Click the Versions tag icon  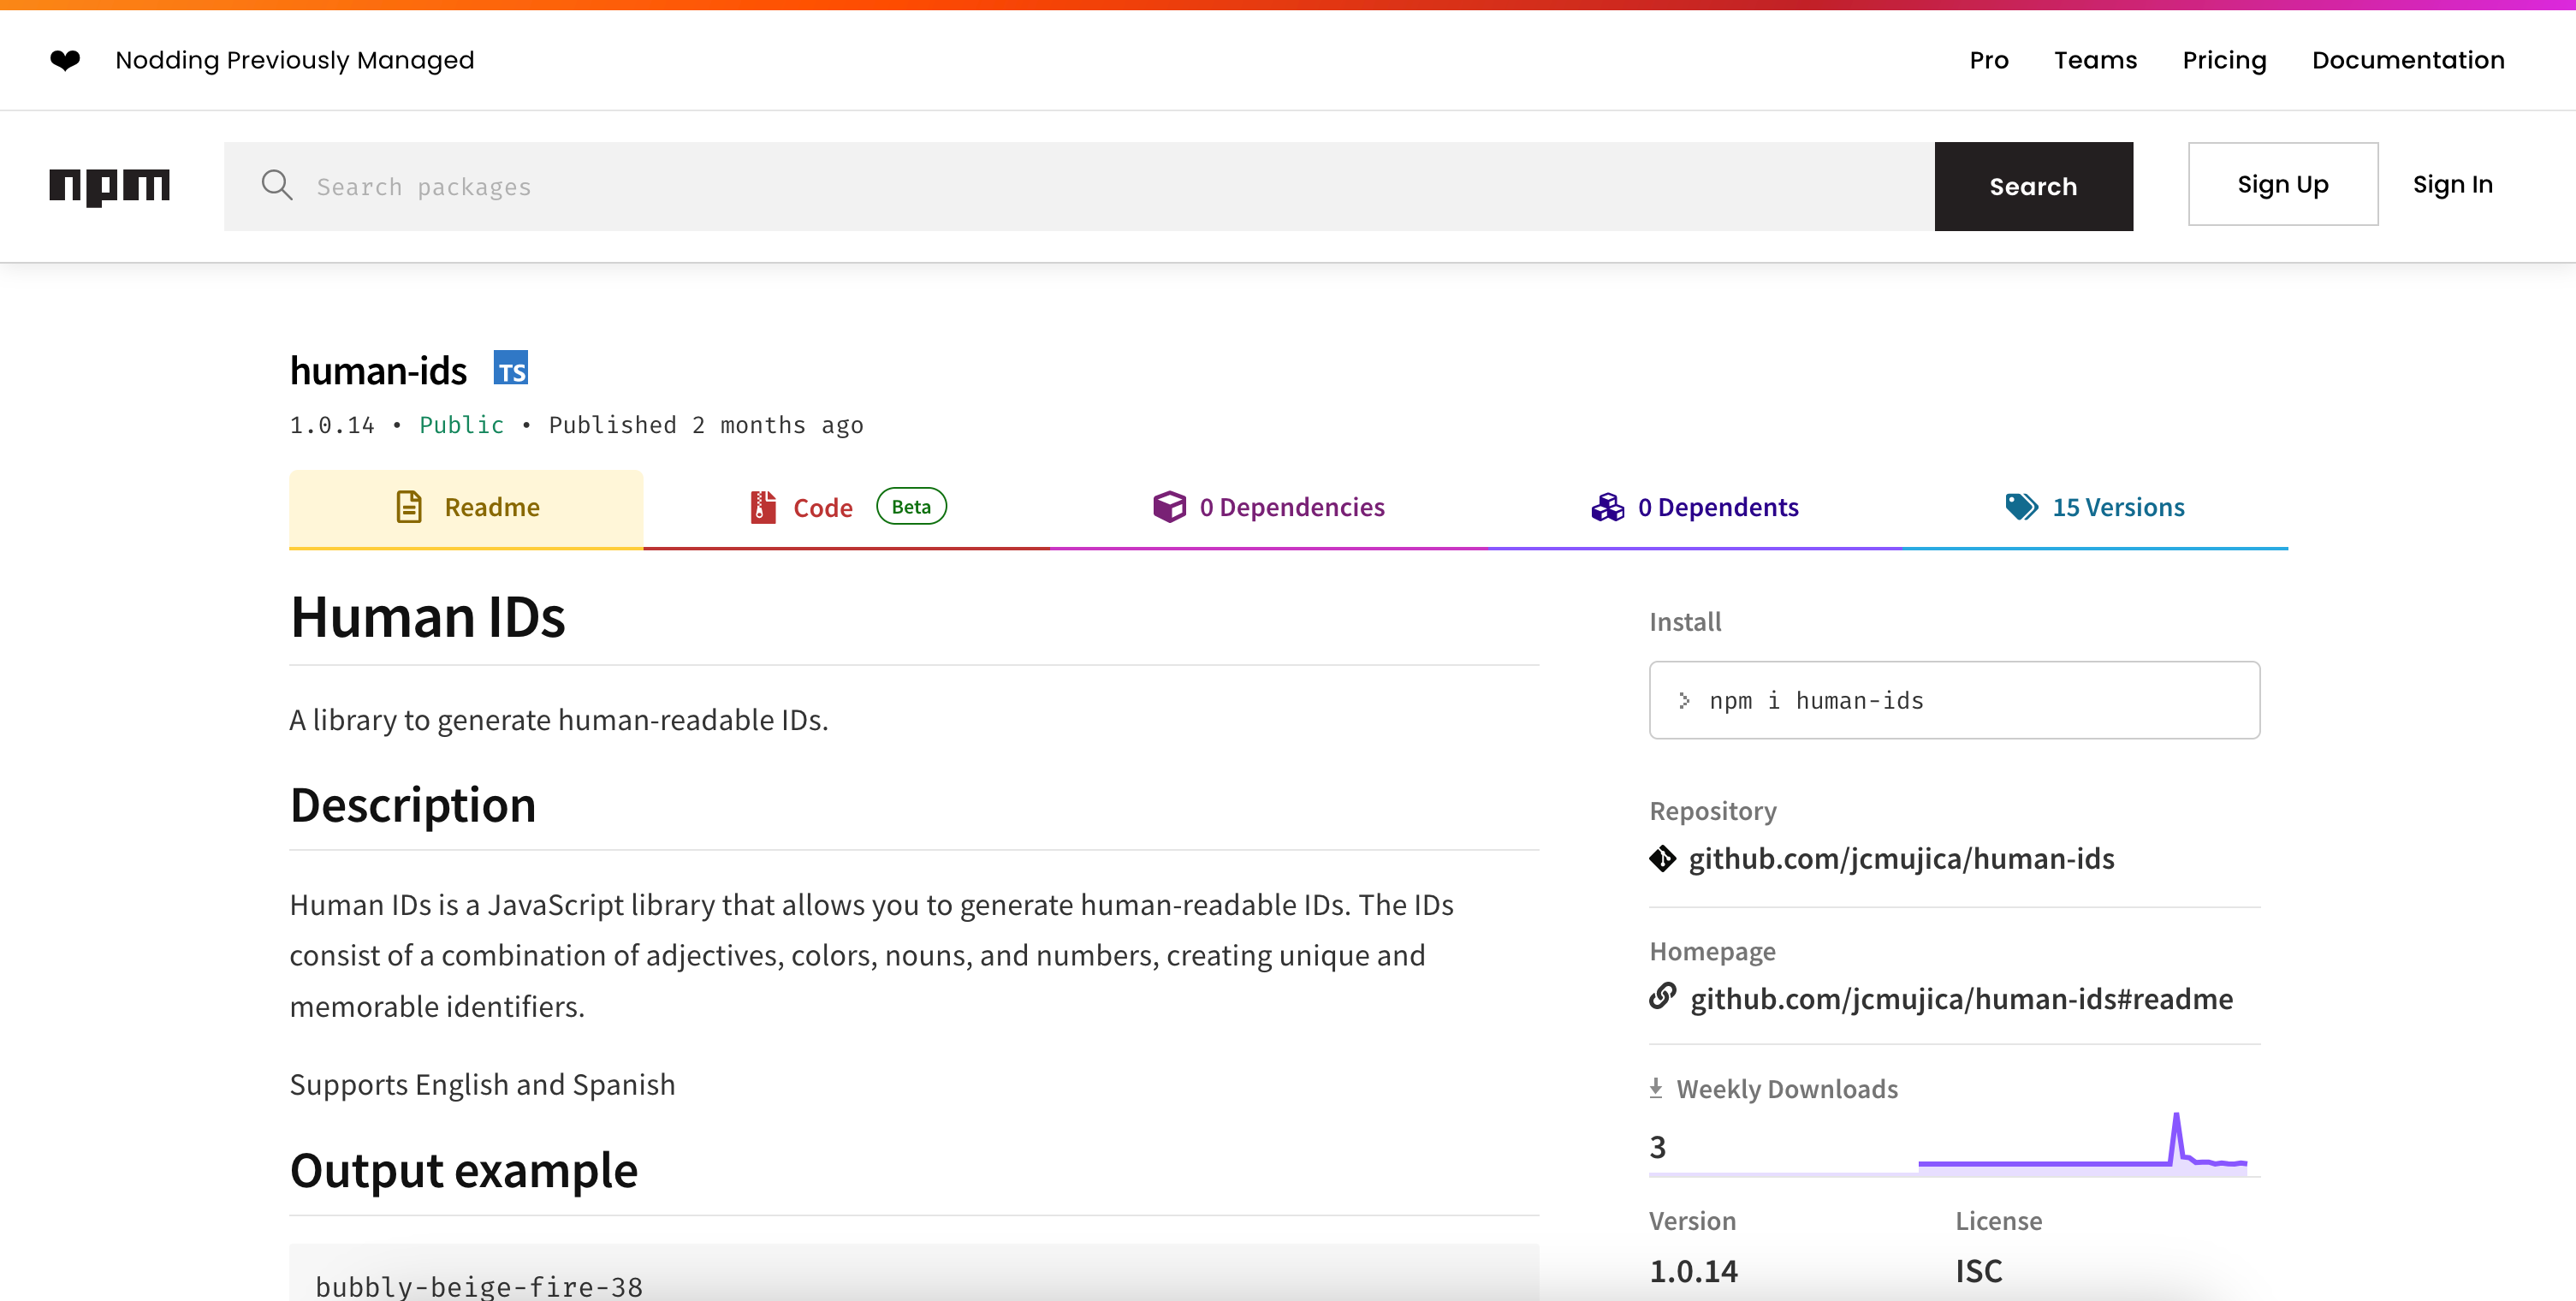pyautogui.click(x=2021, y=507)
